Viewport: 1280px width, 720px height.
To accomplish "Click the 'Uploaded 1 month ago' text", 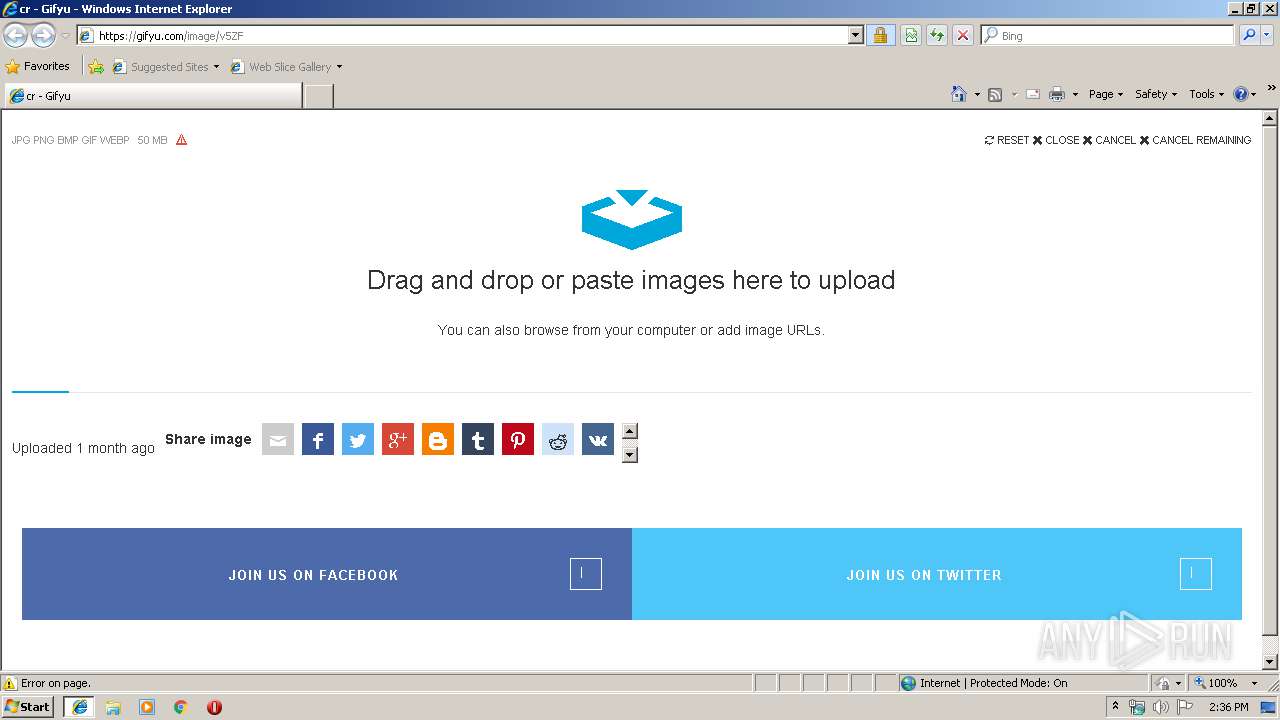I will 83,448.
